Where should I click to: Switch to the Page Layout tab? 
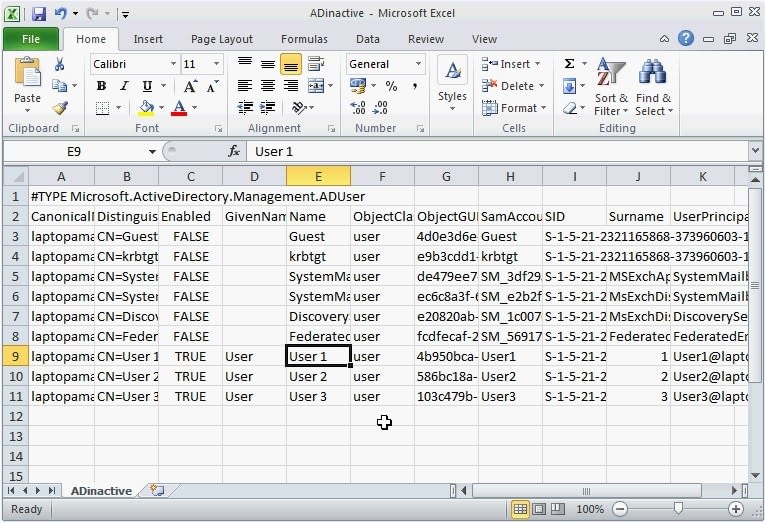tap(221, 39)
